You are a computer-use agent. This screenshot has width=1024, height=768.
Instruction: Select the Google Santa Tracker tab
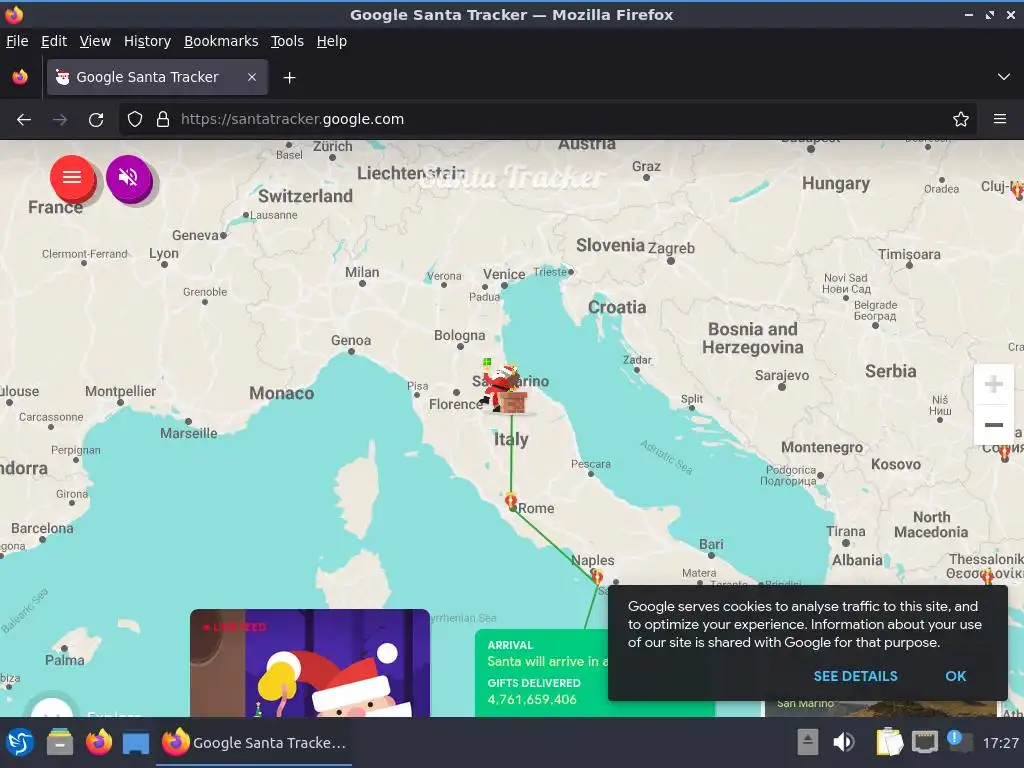click(157, 77)
